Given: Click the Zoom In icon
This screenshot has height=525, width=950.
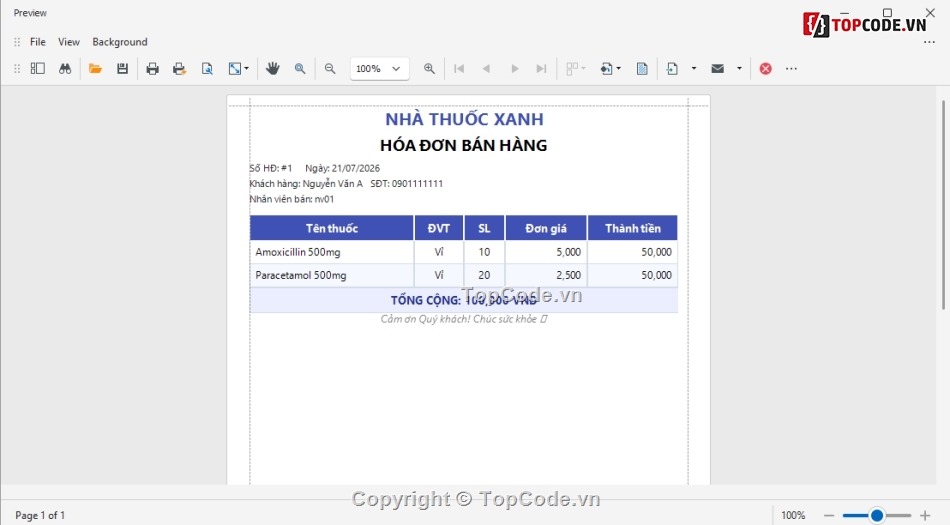Looking at the screenshot, I should [x=429, y=68].
